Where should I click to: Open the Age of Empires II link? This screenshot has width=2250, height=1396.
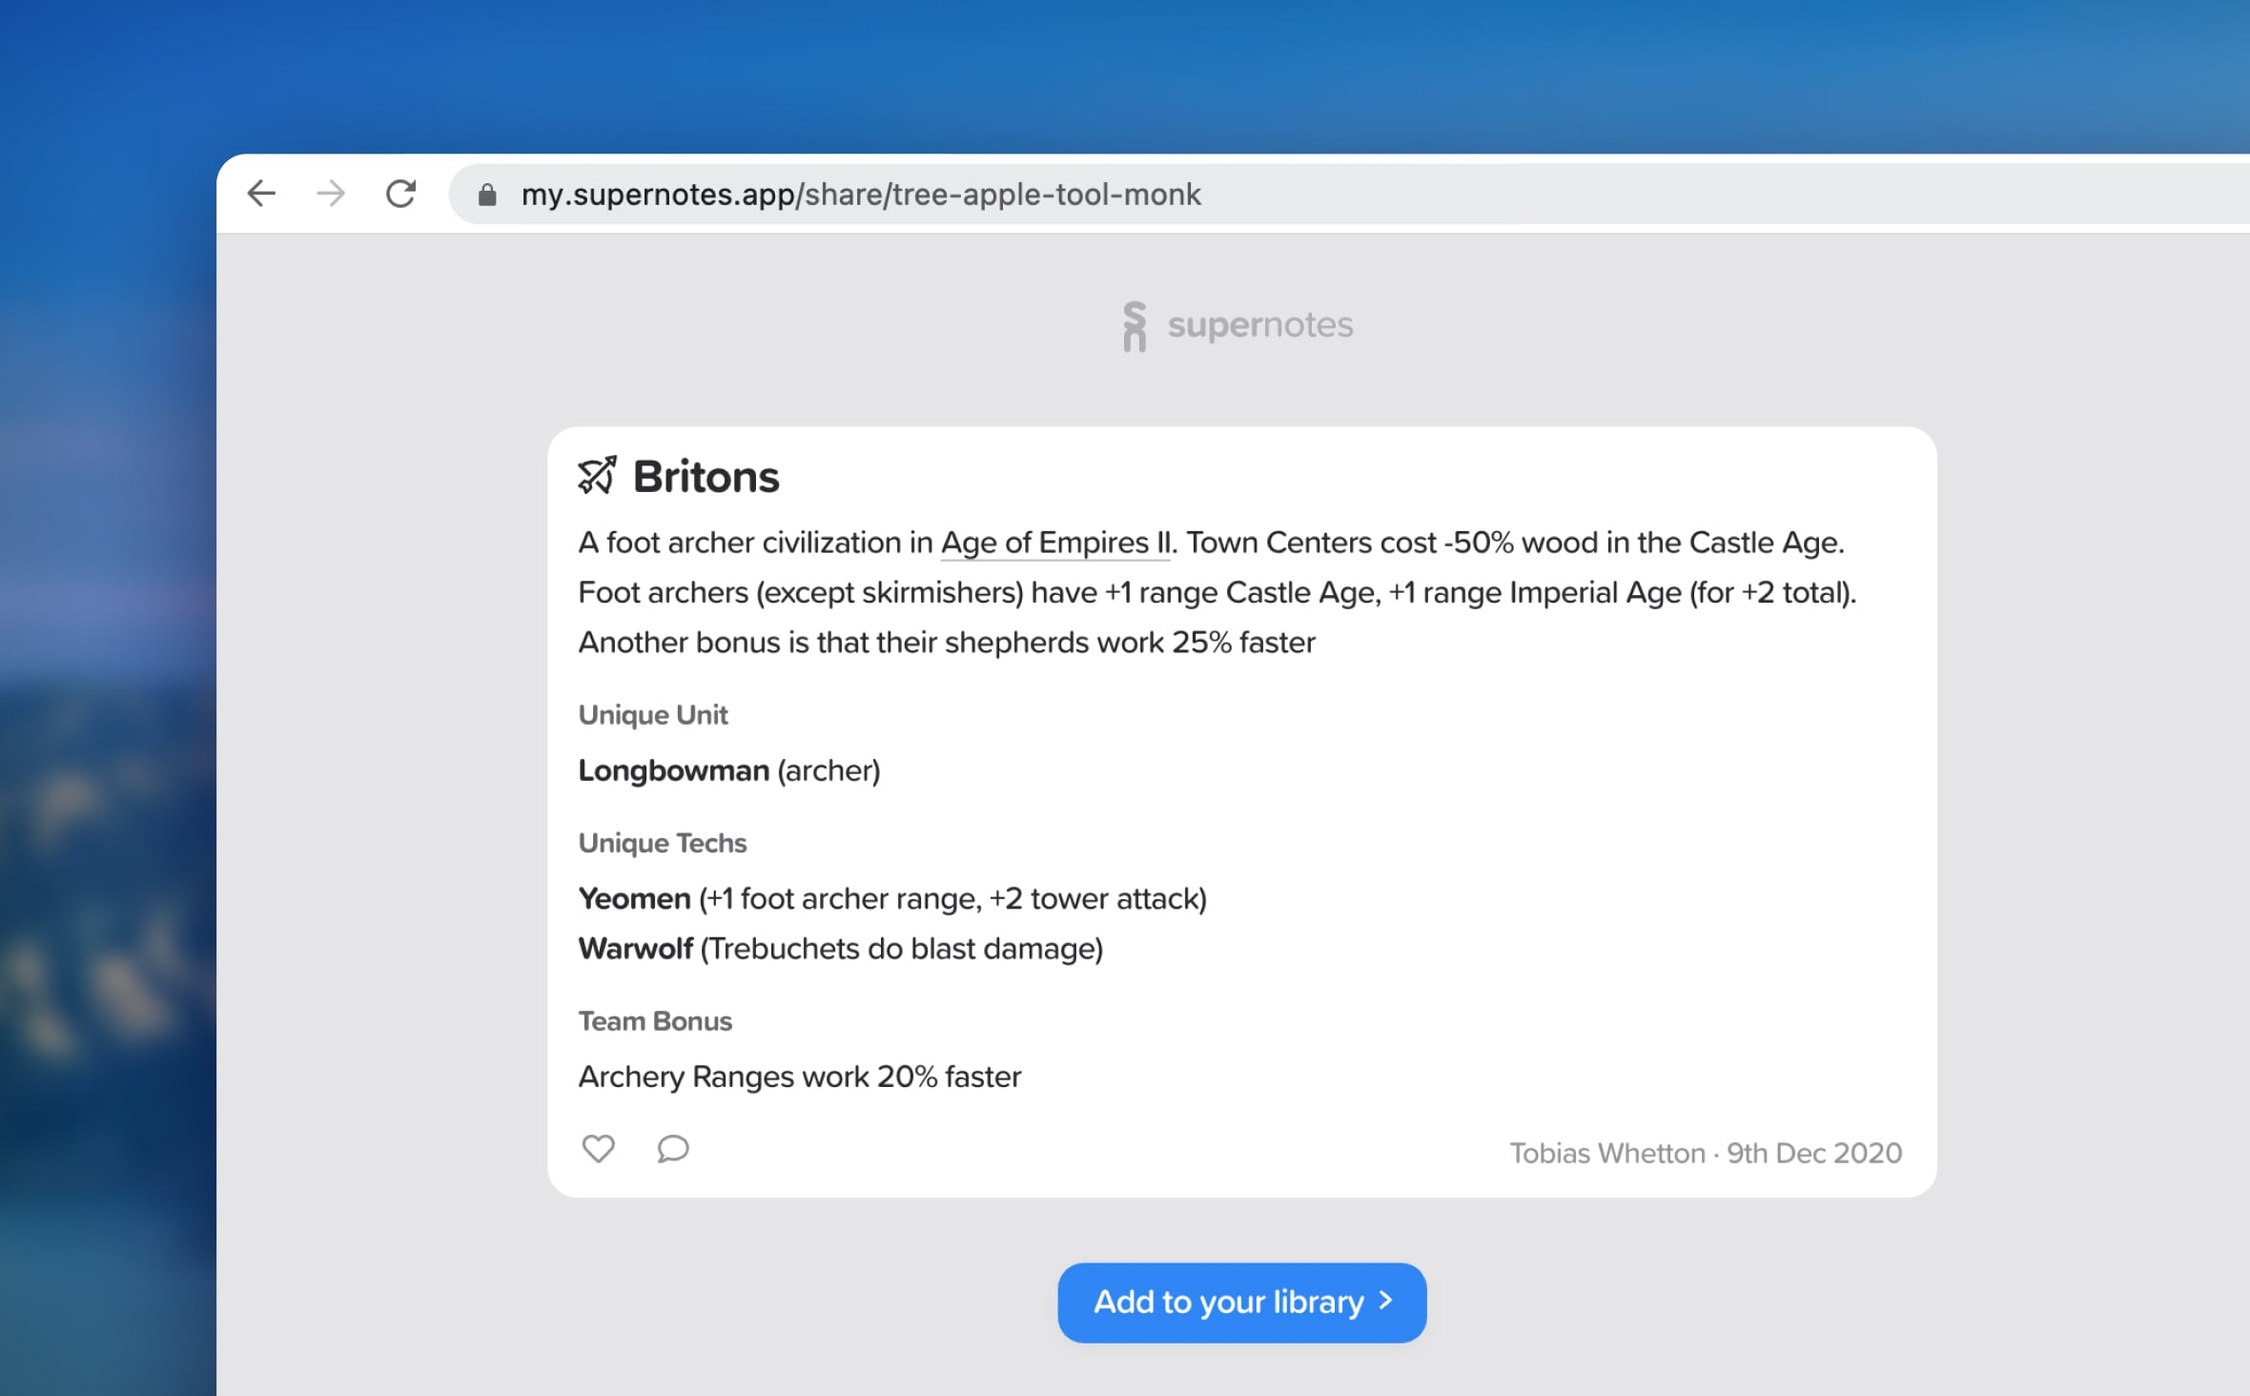(x=1055, y=542)
